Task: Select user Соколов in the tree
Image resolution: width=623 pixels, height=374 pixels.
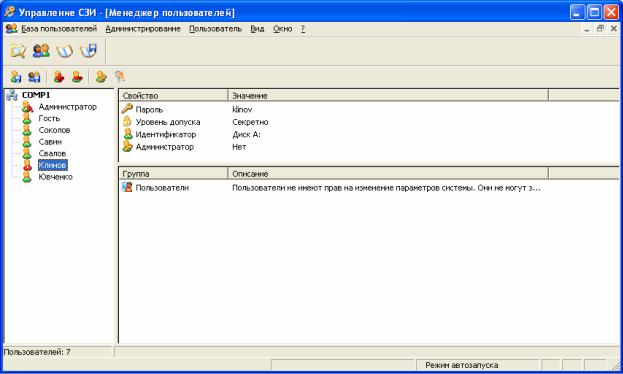Action: [54, 130]
